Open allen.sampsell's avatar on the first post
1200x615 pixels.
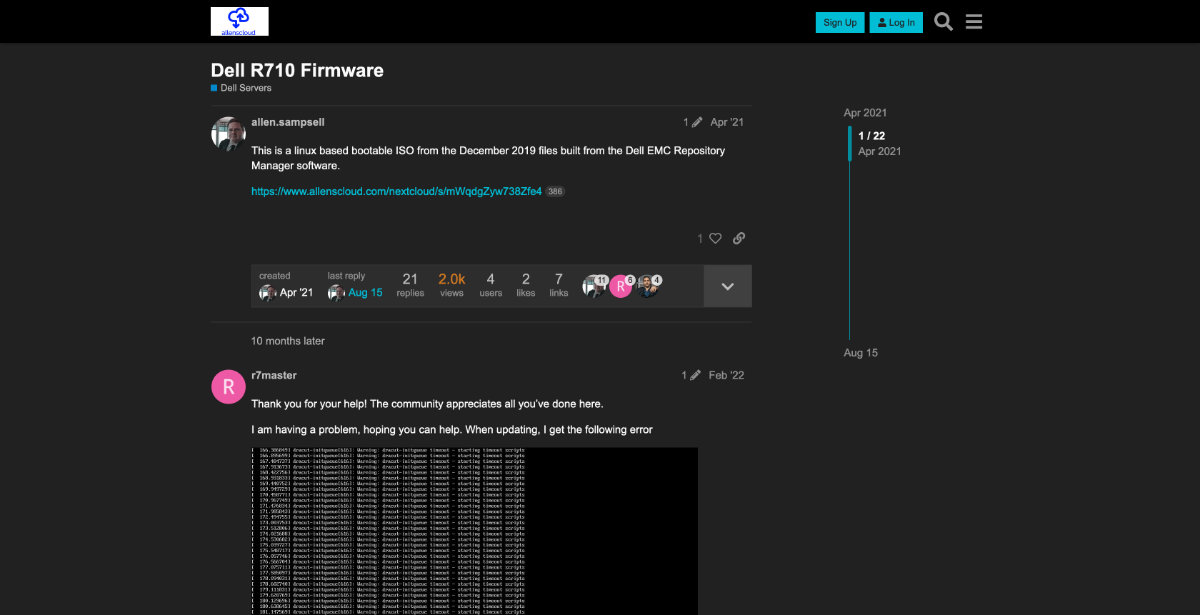[228, 134]
